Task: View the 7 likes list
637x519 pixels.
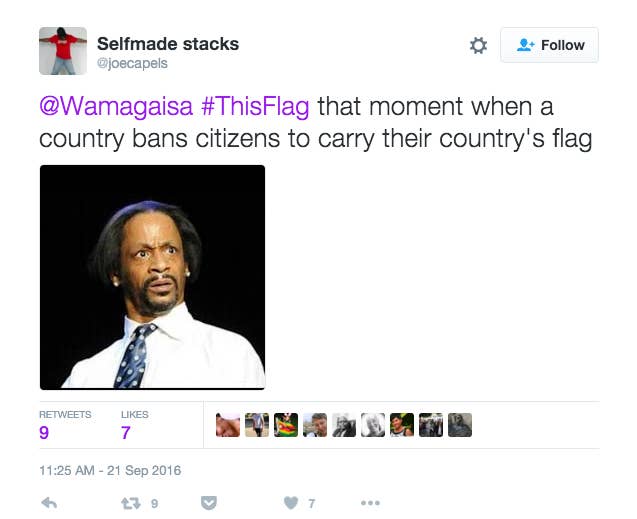Action: point(134,425)
